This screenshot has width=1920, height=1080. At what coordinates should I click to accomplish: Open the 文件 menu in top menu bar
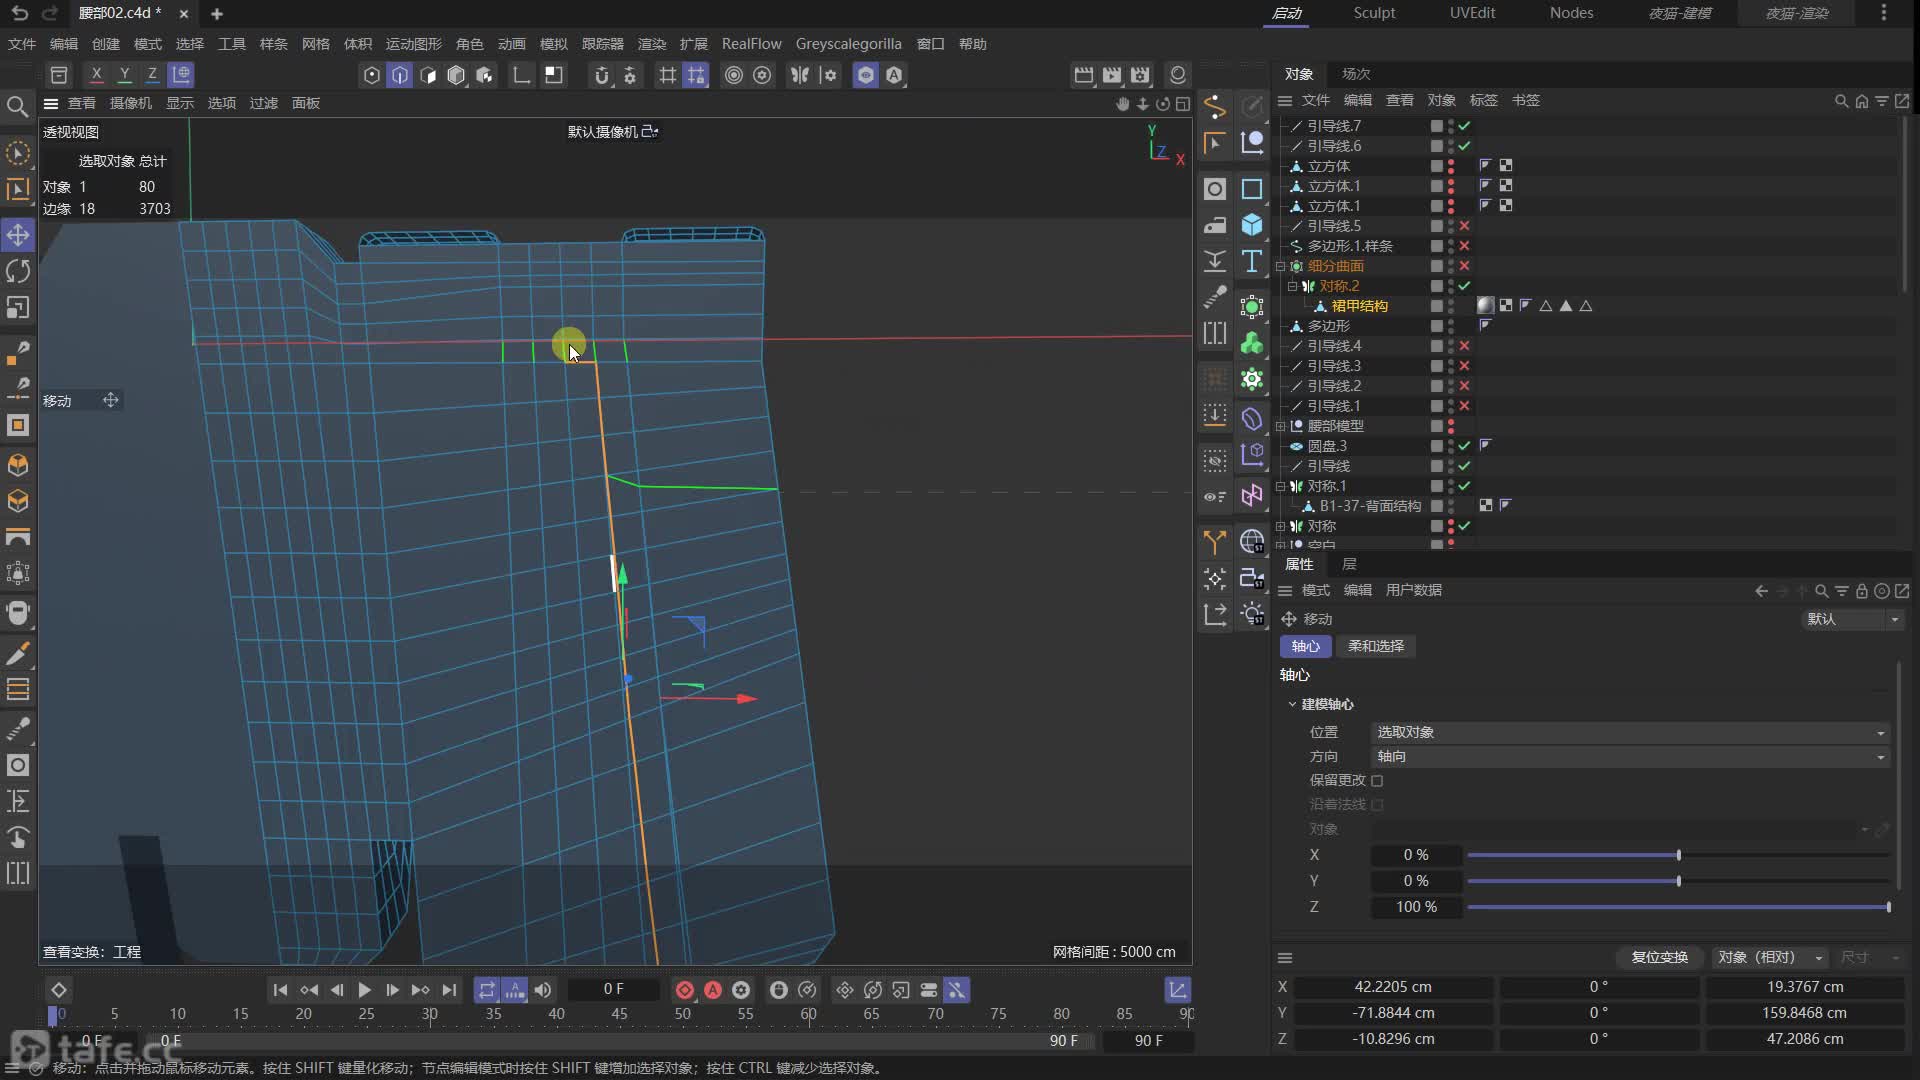click(x=21, y=44)
